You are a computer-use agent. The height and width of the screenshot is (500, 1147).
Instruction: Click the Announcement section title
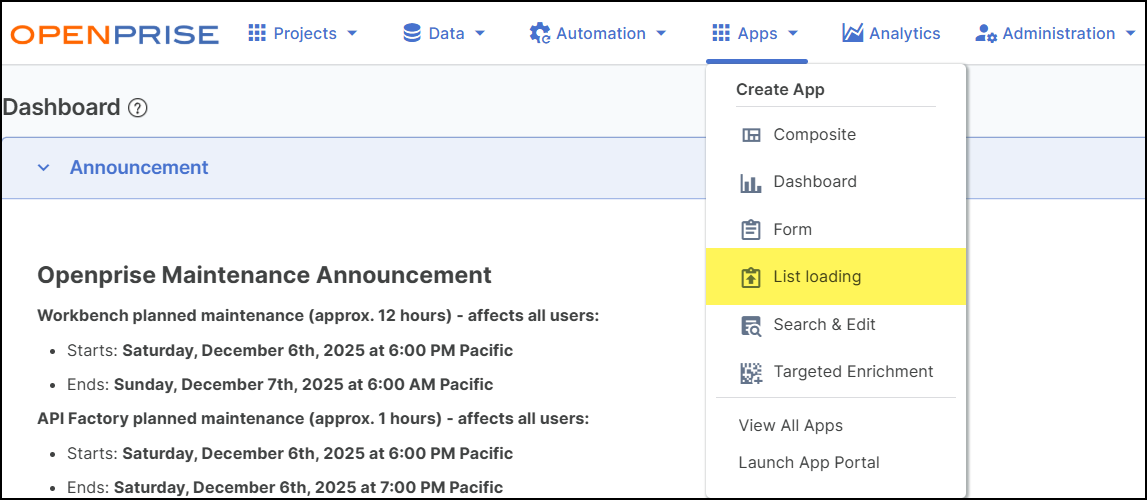point(139,167)
